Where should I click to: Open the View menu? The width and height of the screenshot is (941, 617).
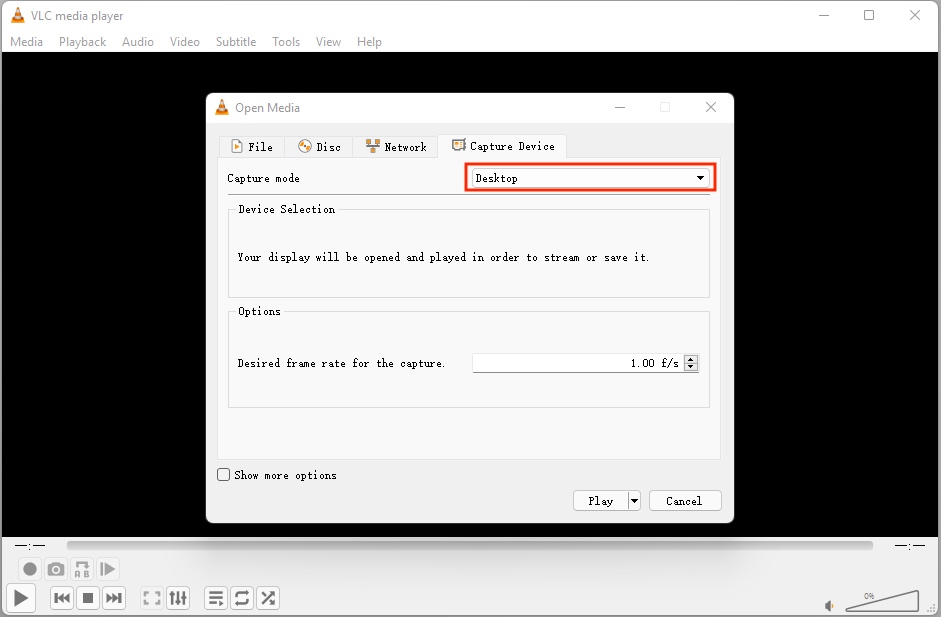coord(328,42)
